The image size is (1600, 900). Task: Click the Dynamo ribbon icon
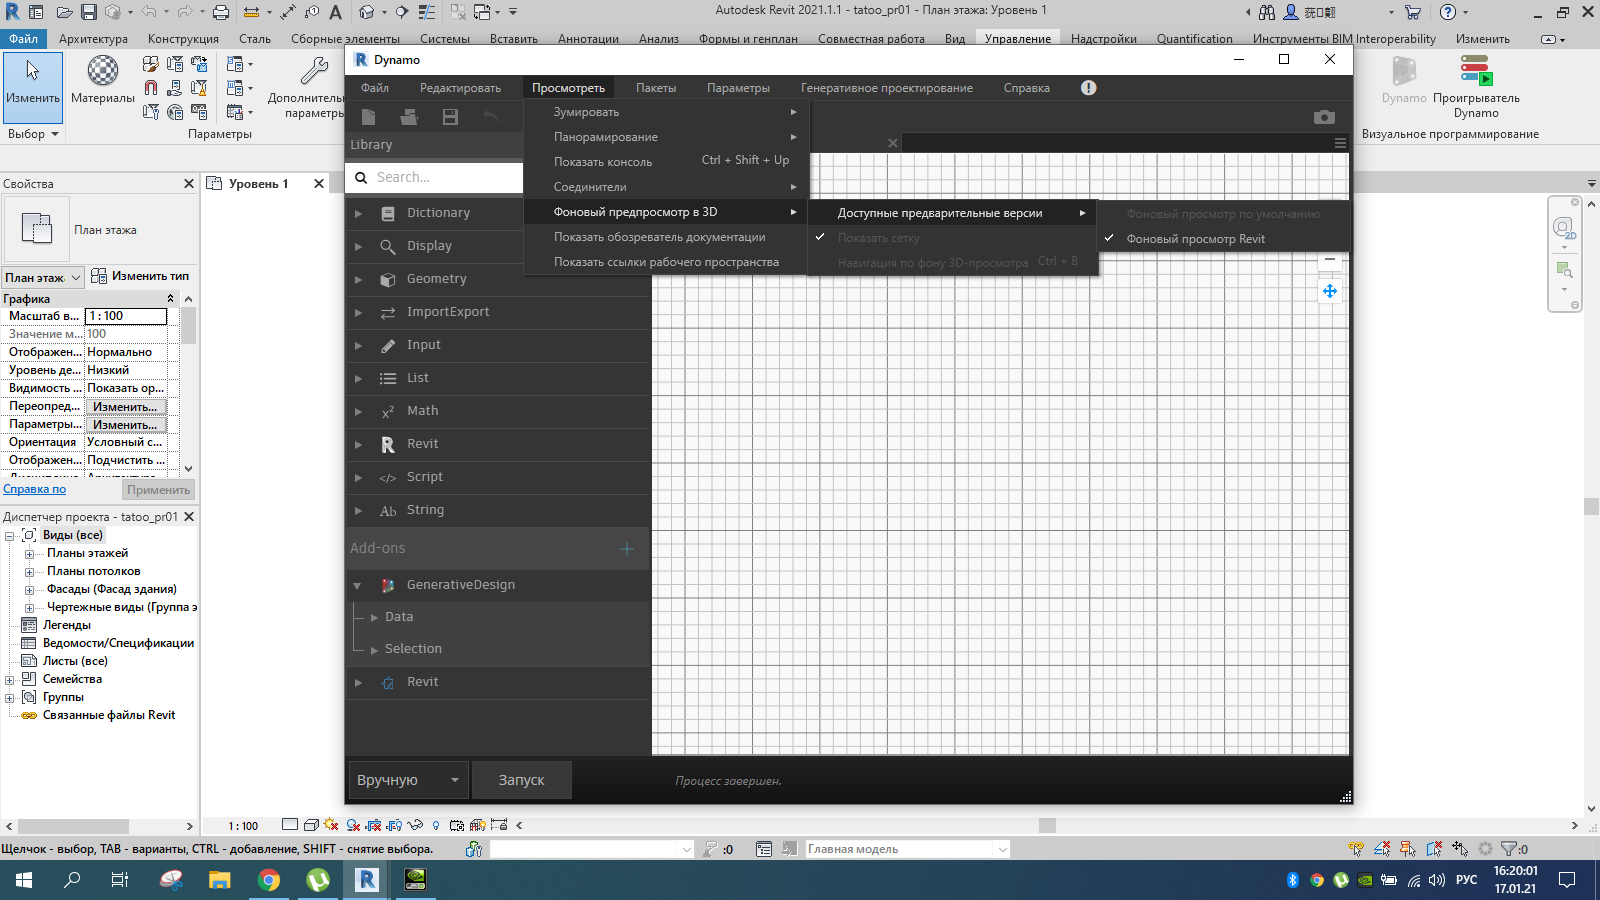pos(1404,71)
